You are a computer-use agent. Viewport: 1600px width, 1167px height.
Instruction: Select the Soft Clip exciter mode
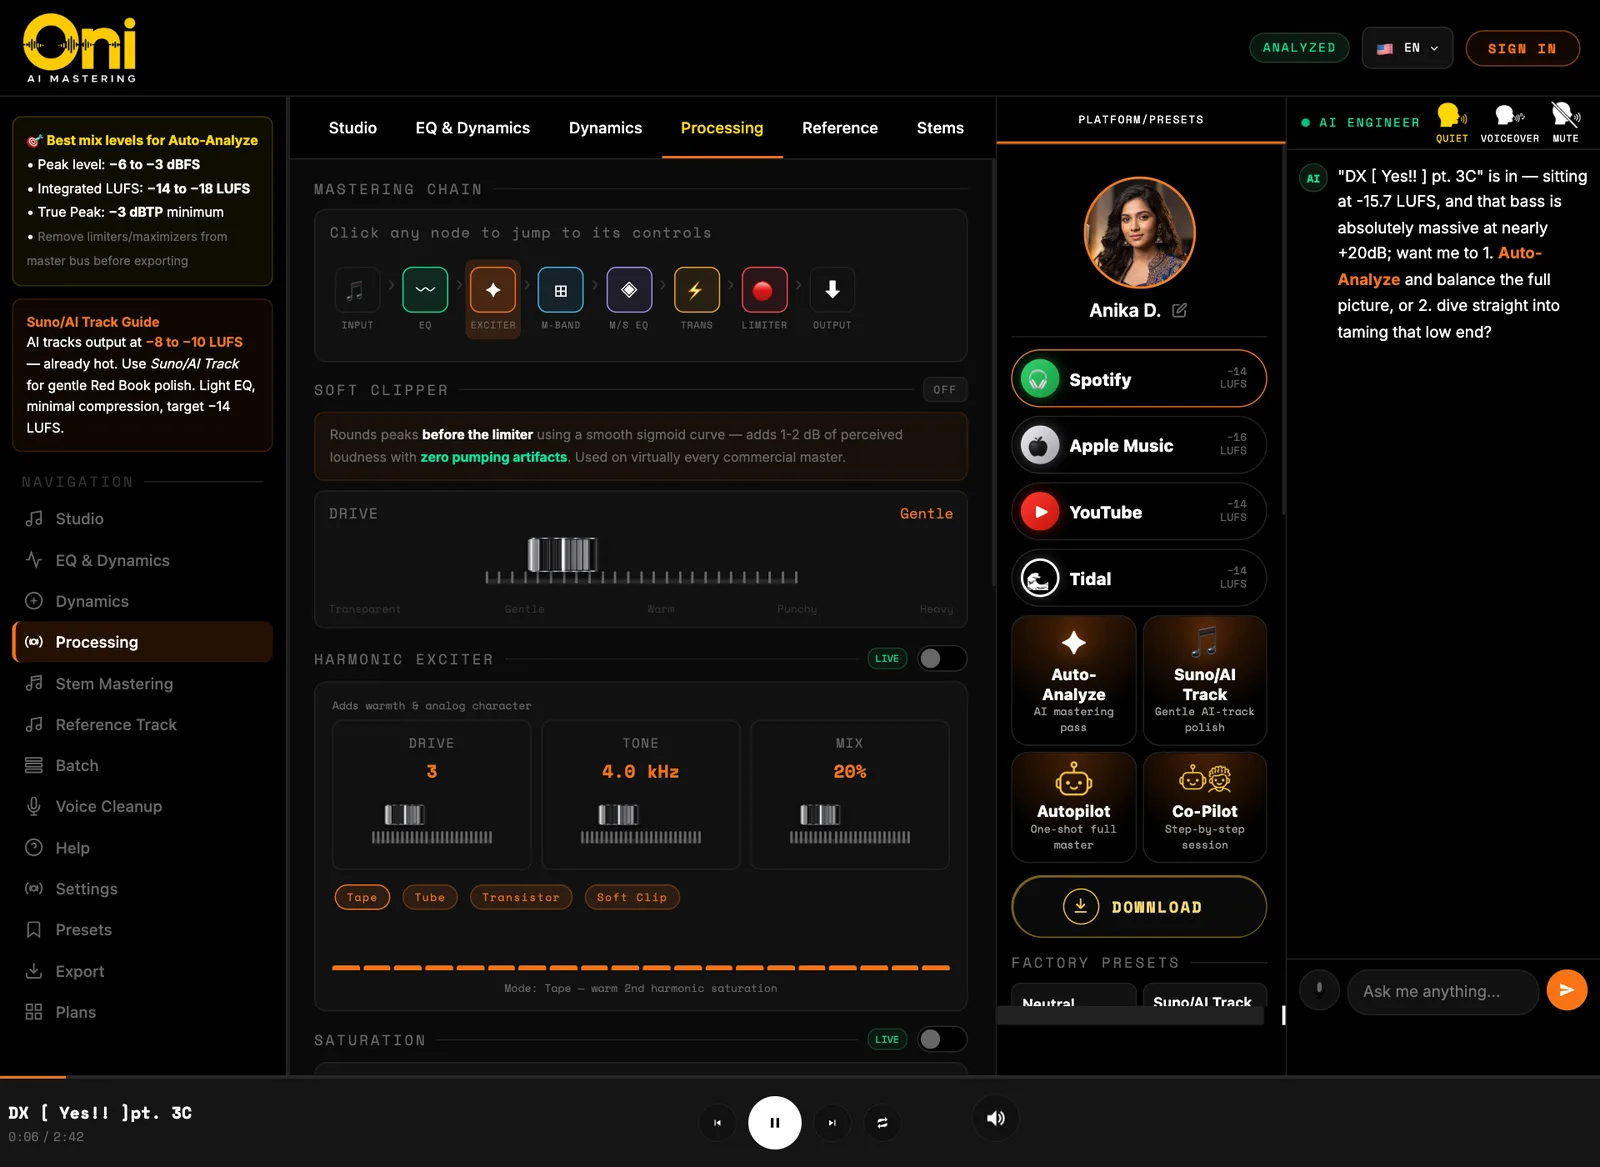632,897
